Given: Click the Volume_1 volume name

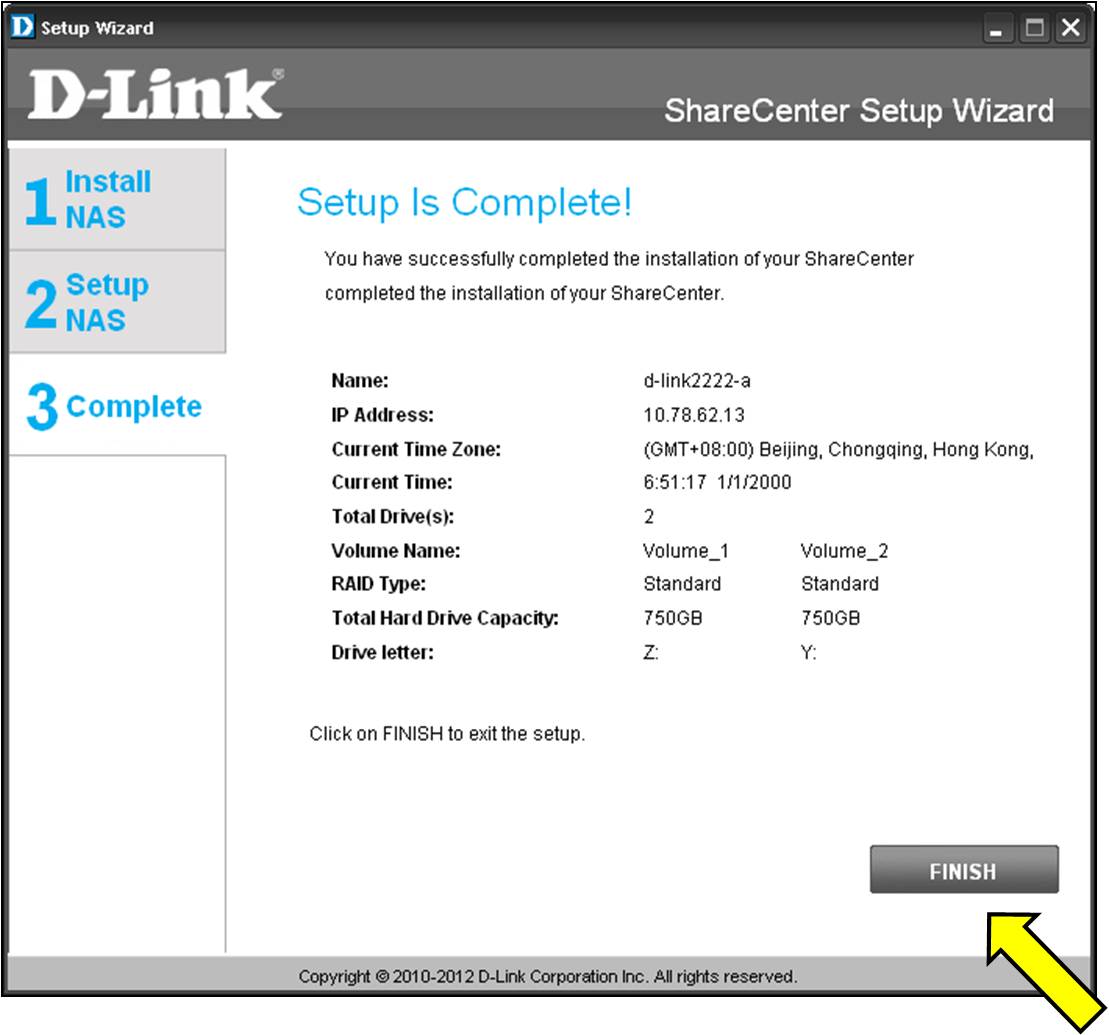Looking at the screenshot, I should (685, 550).
